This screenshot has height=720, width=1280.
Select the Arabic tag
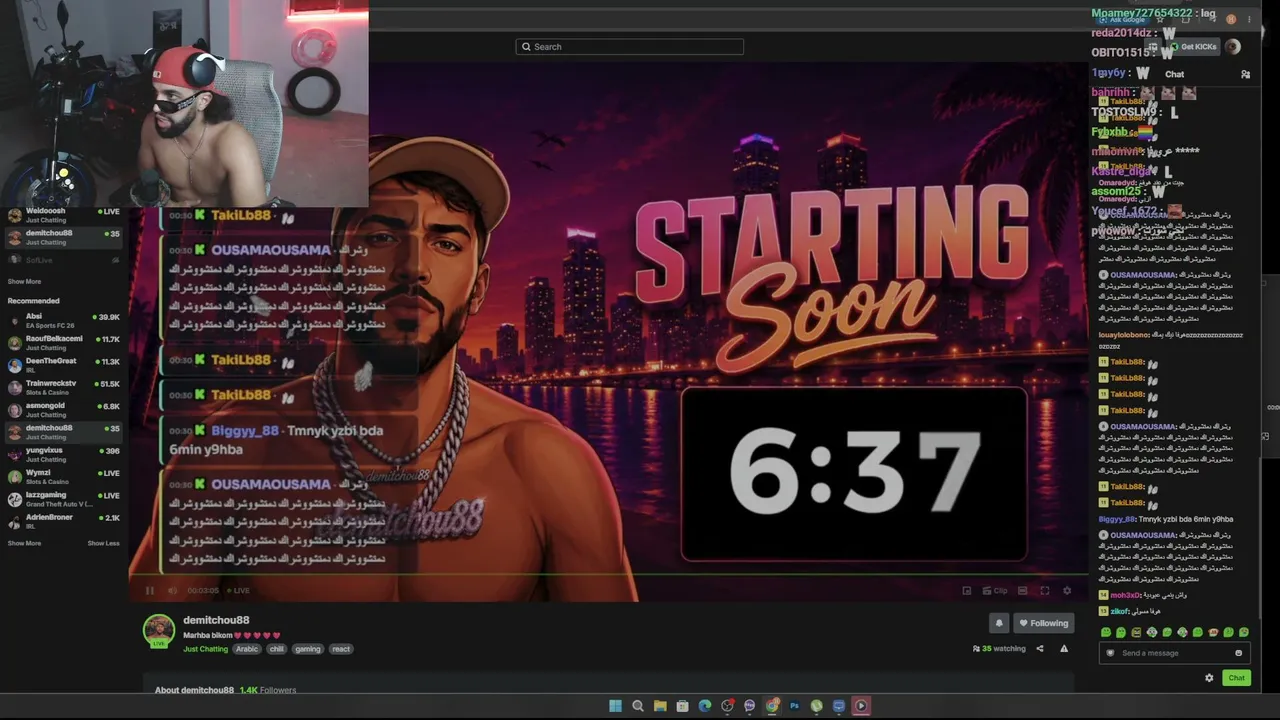(x=247, y=649)
